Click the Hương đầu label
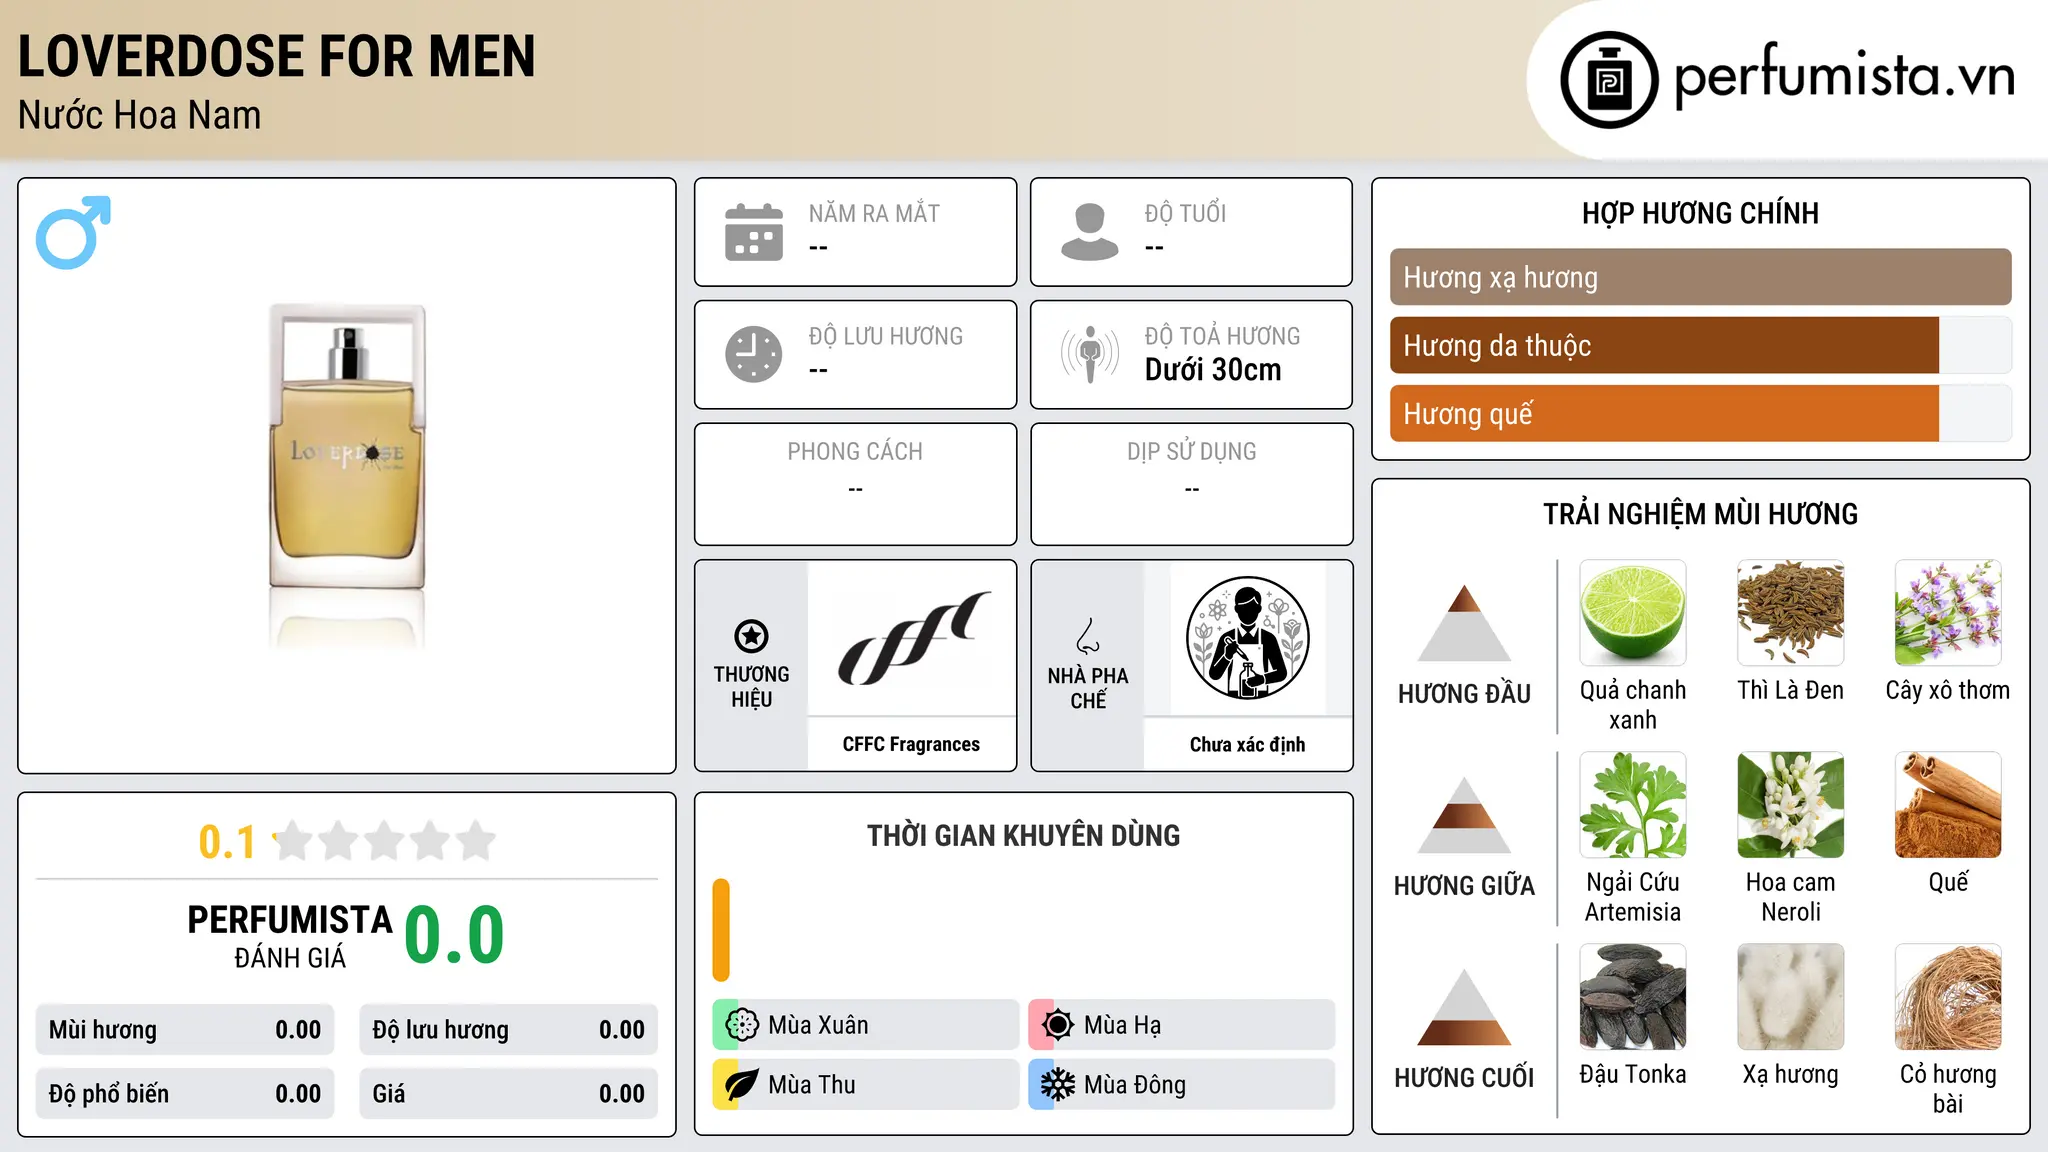The image size is (2048, 1152). click(1464, 693)
